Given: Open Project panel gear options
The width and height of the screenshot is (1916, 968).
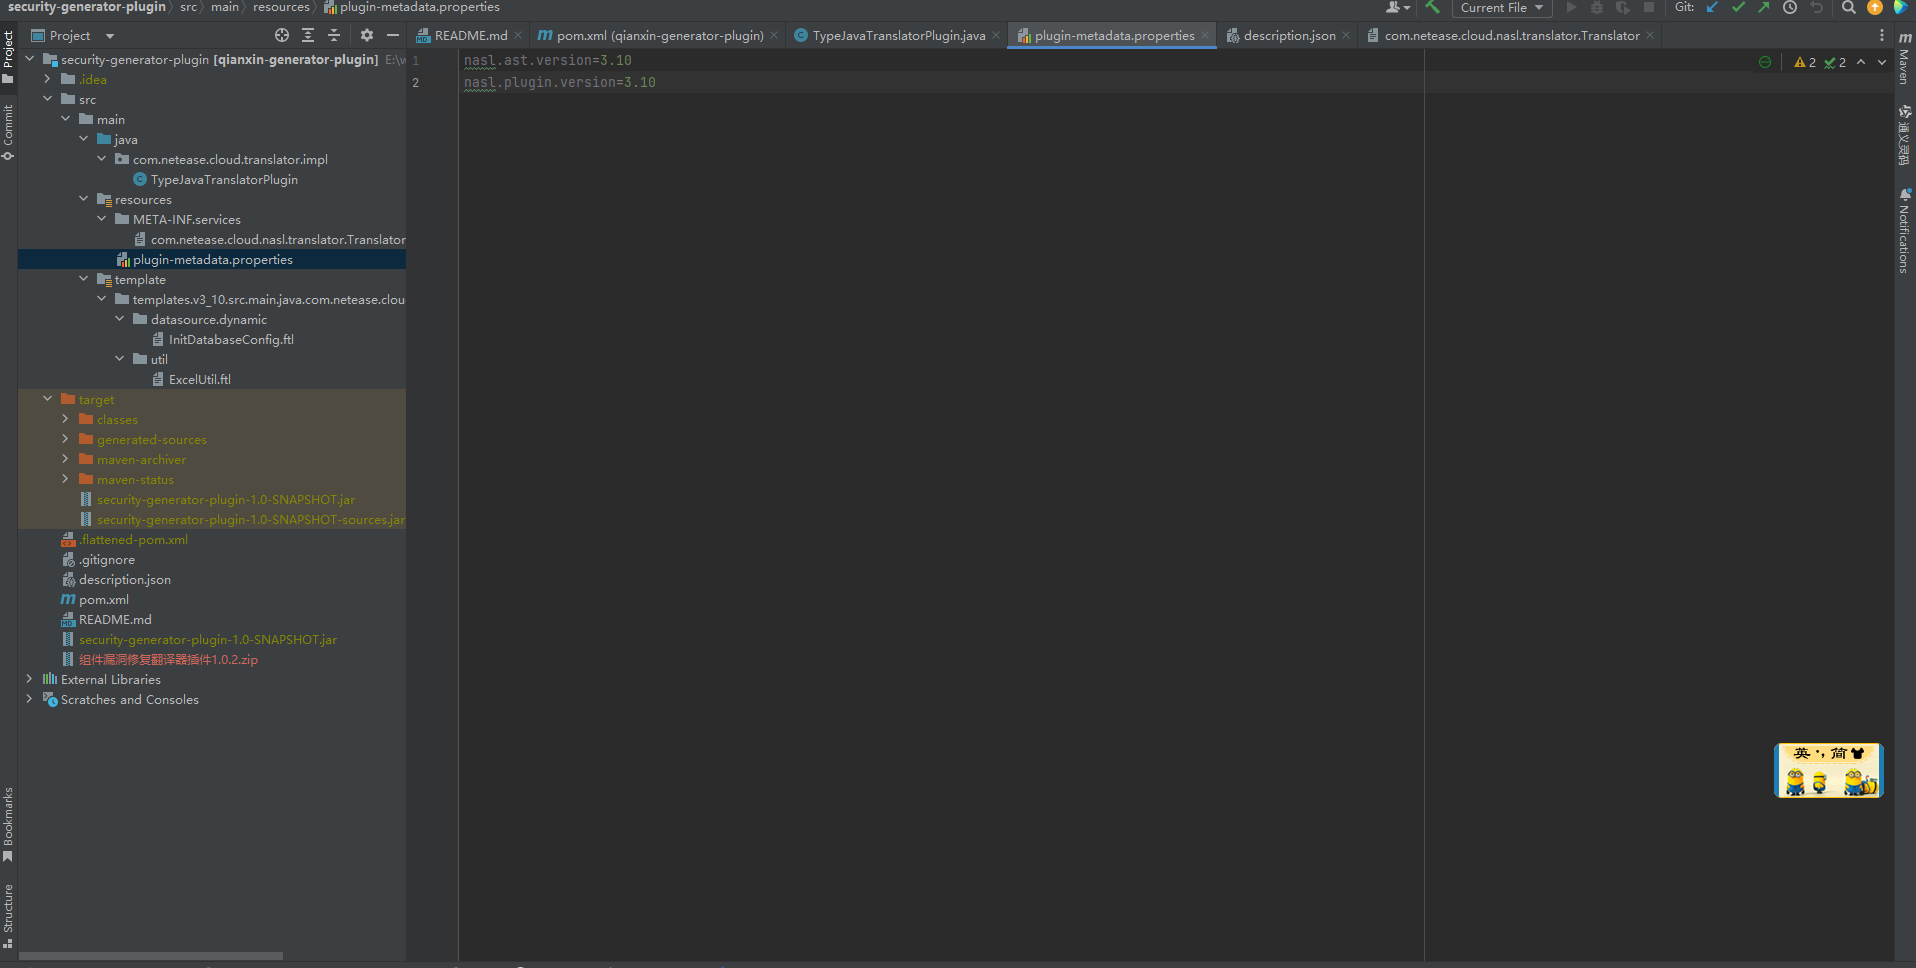Looking at the screenshot, I should click(x=367, y=35).
